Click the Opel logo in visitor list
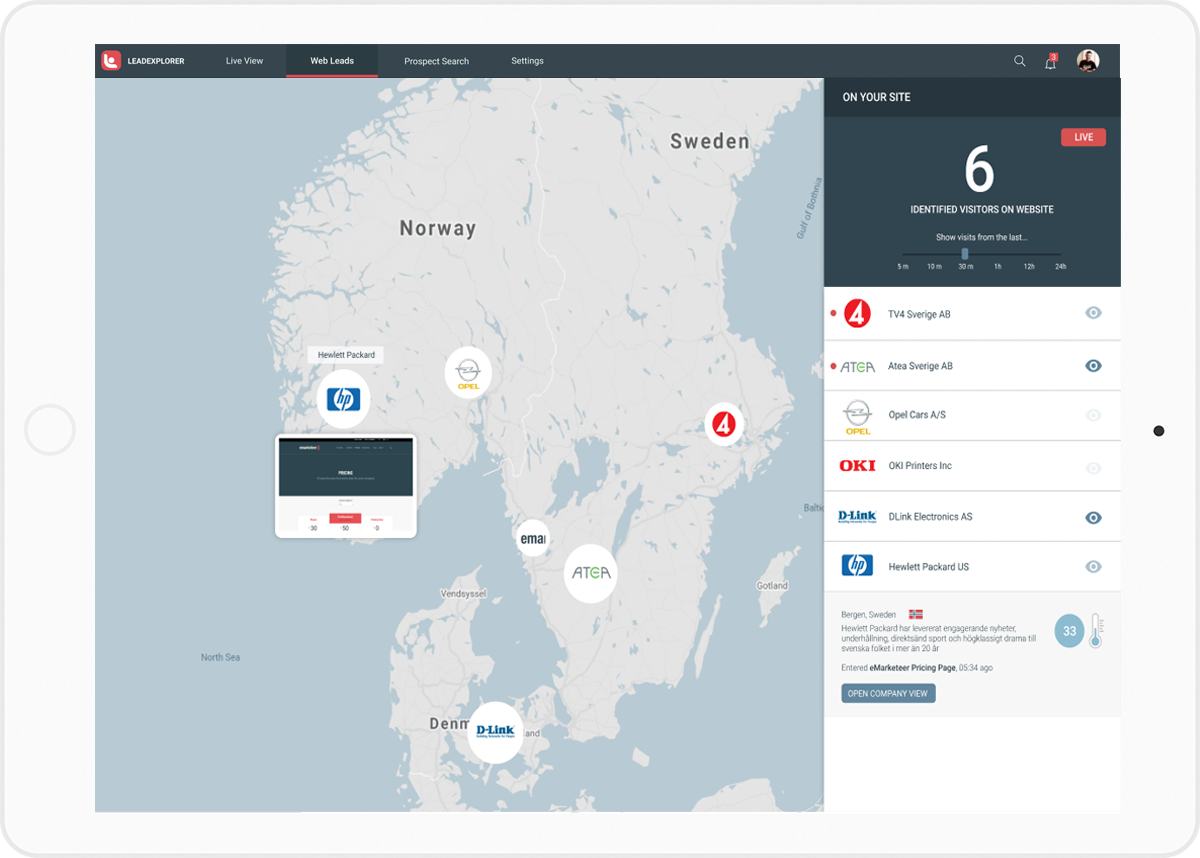 coord(857,416)
